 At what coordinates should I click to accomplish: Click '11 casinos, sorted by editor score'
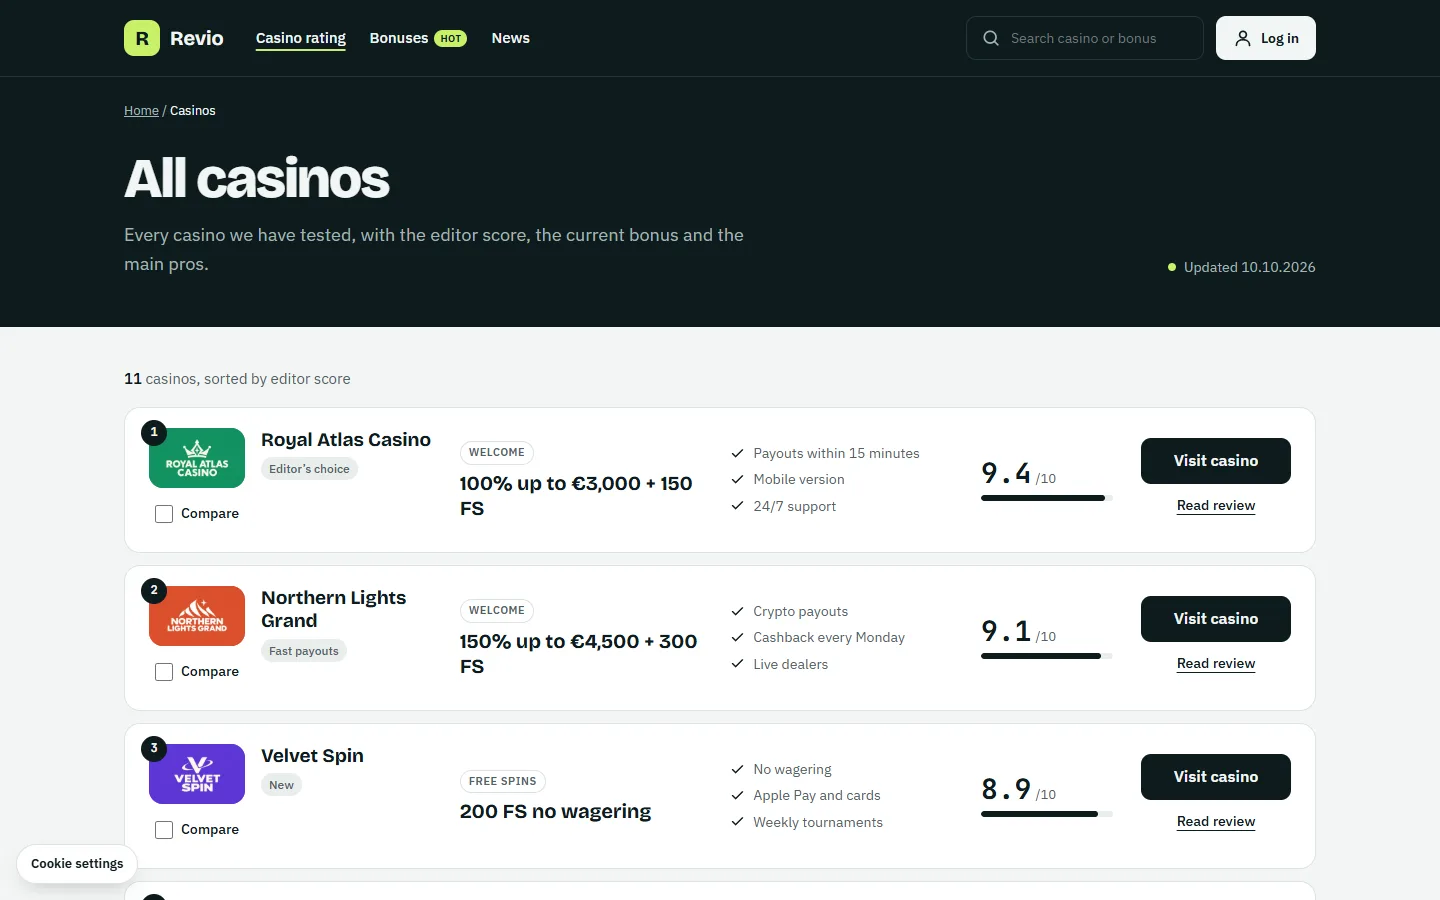tap(237, 379)
